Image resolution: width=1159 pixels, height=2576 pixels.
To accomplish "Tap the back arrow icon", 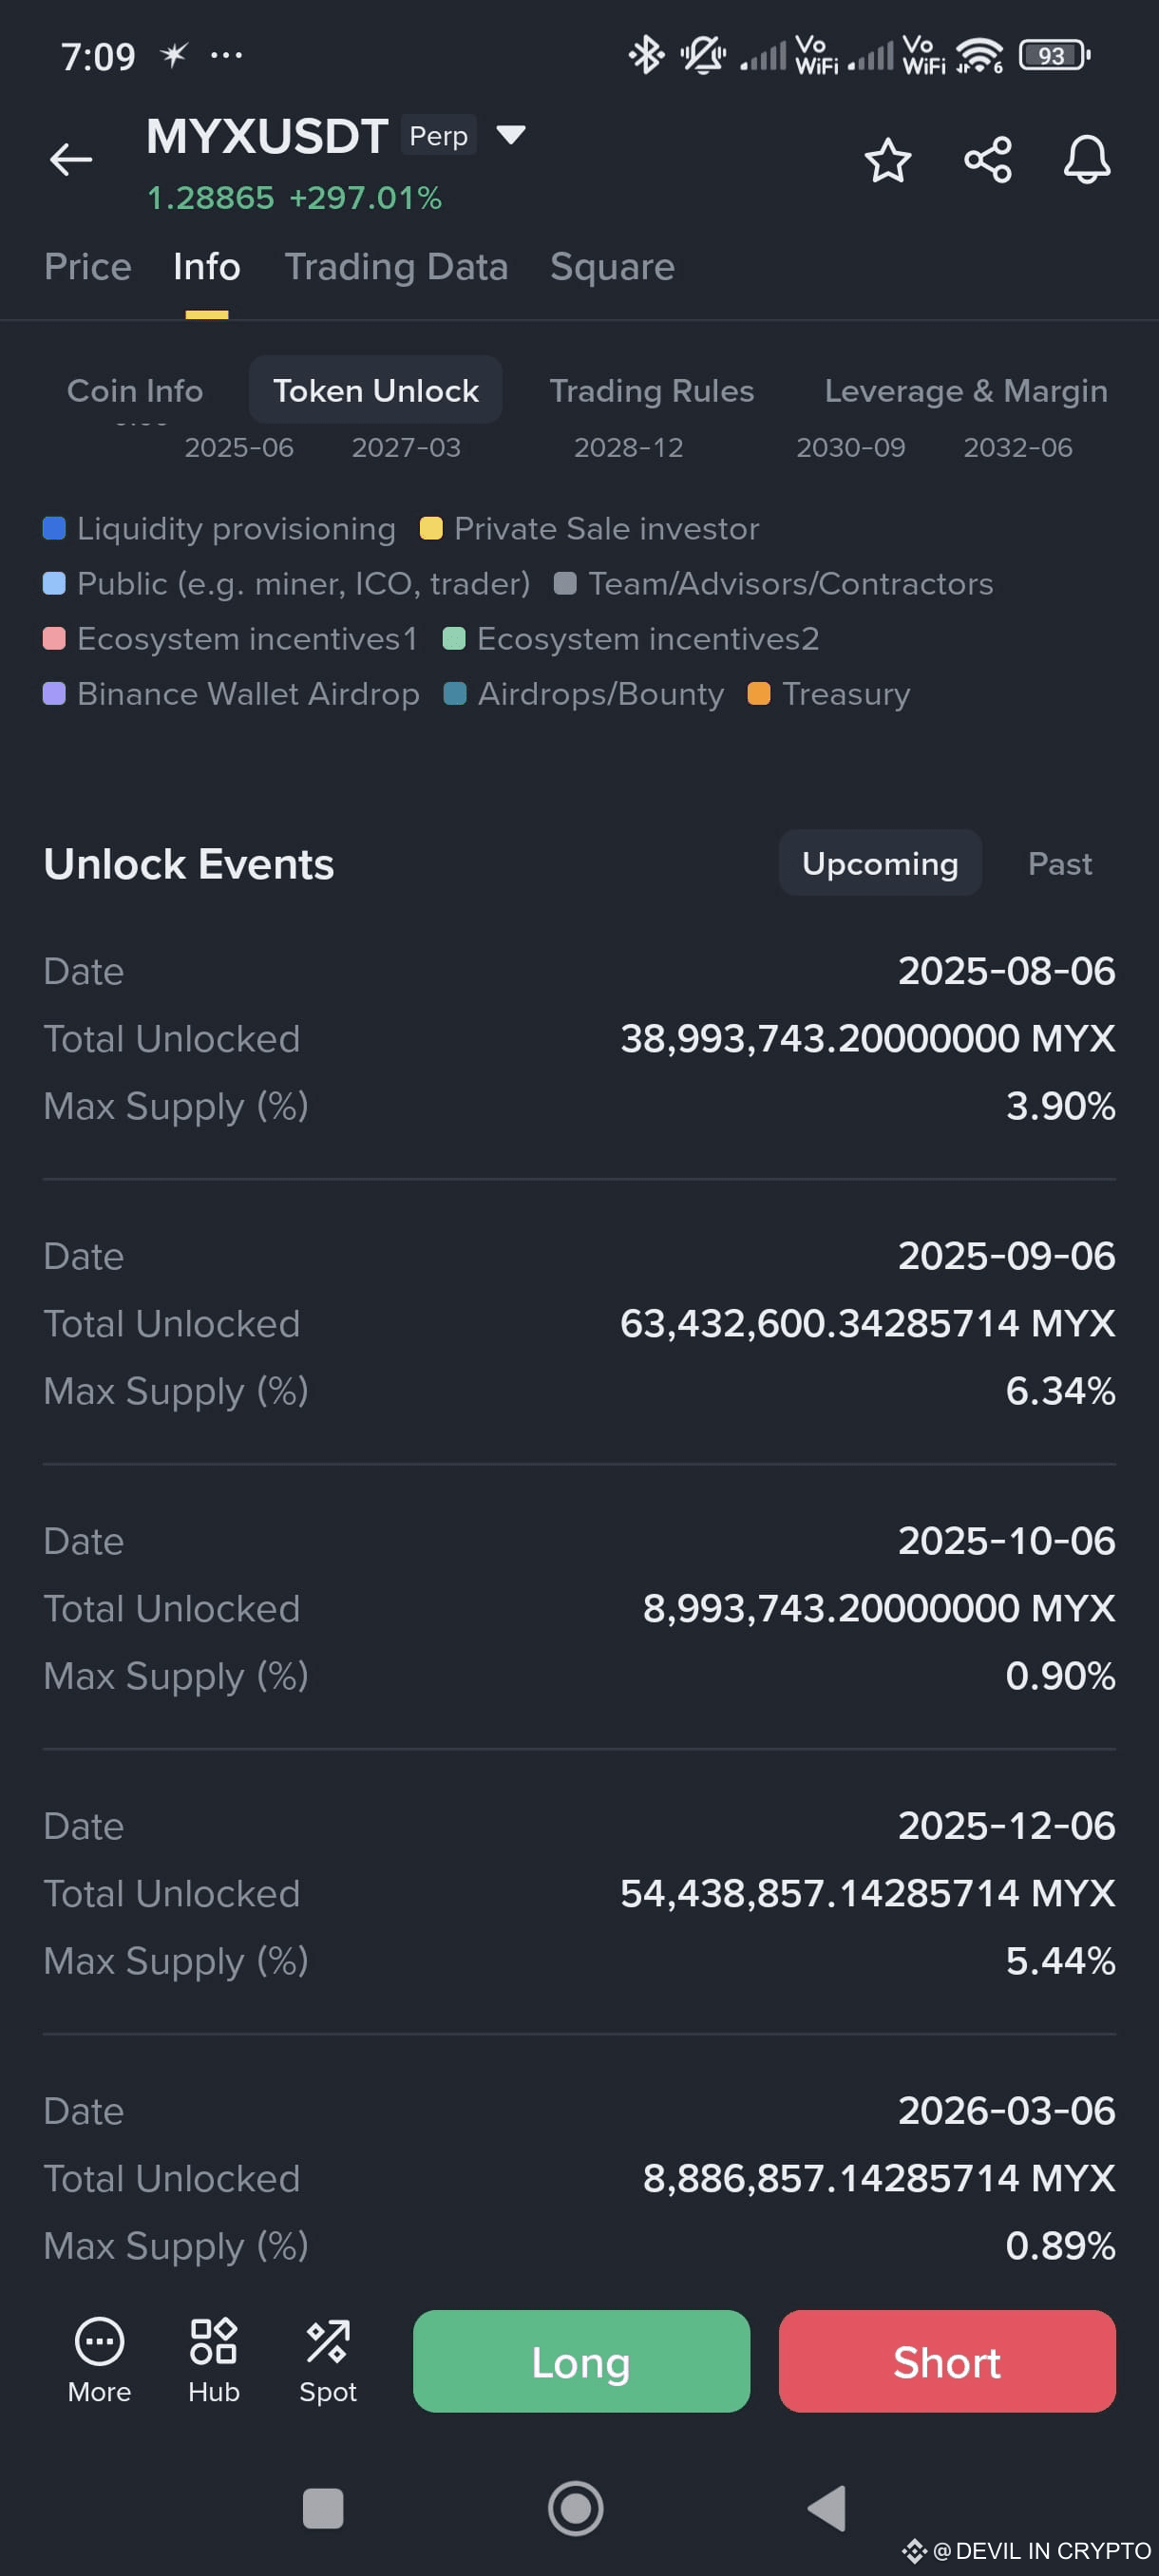I will tap(71, 159).
